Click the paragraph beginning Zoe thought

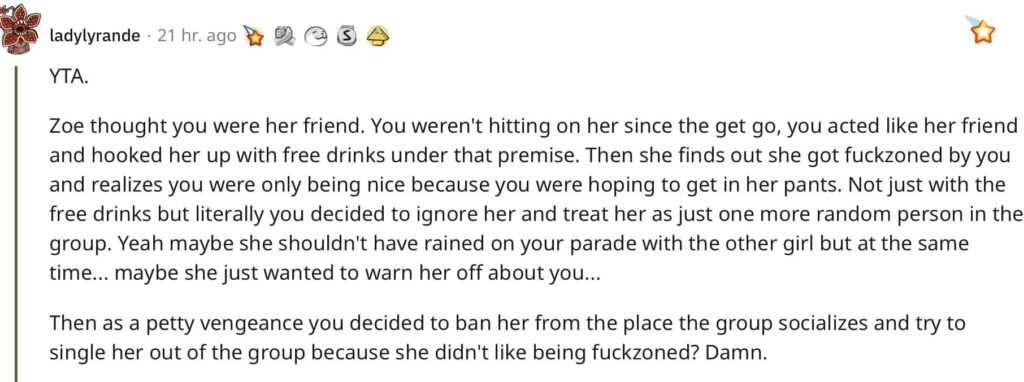point(536,199)
